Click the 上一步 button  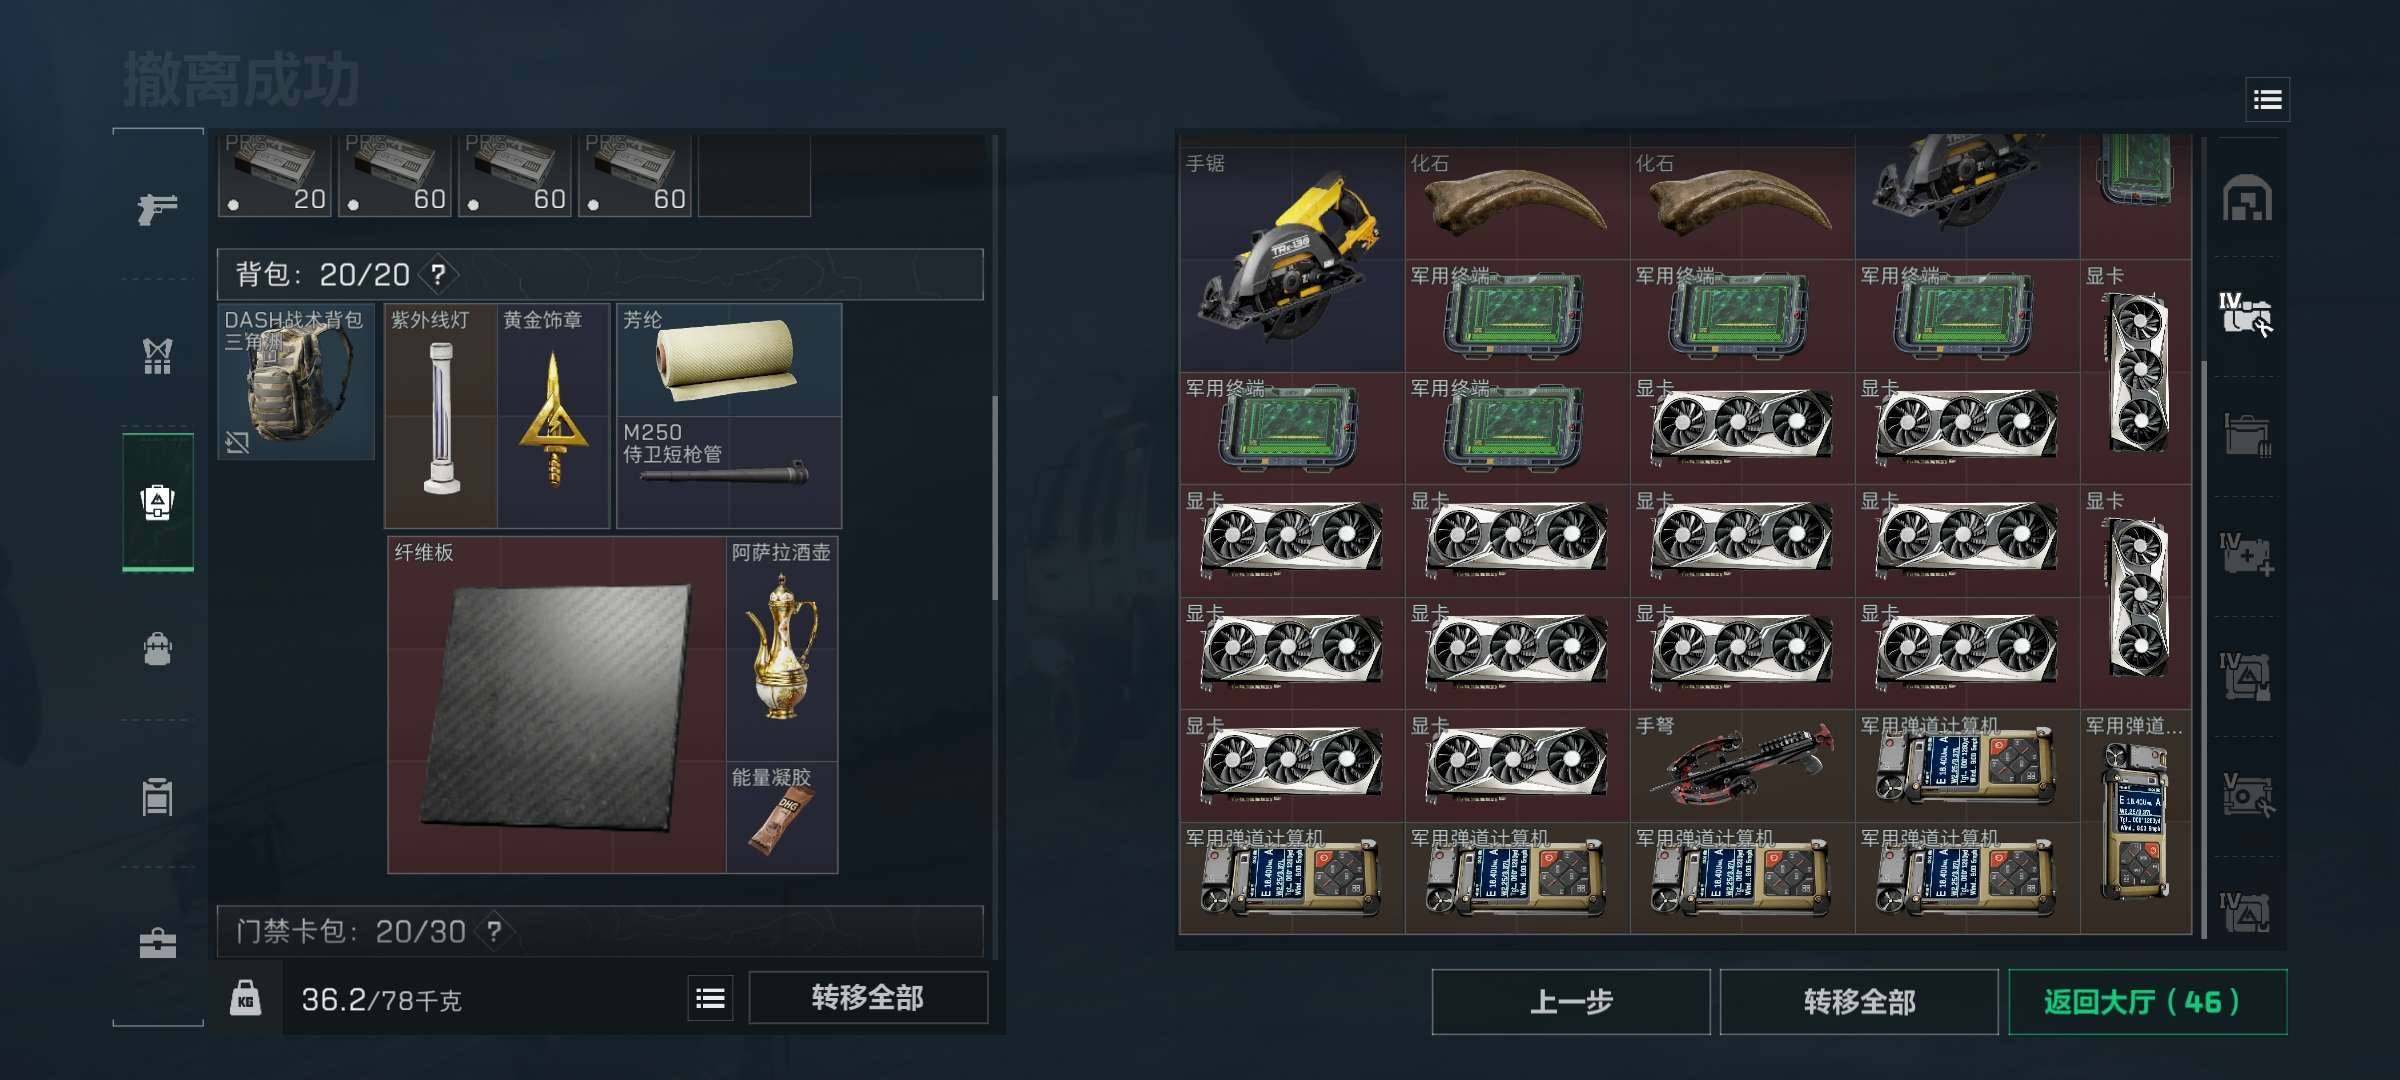[1571, 1001]
